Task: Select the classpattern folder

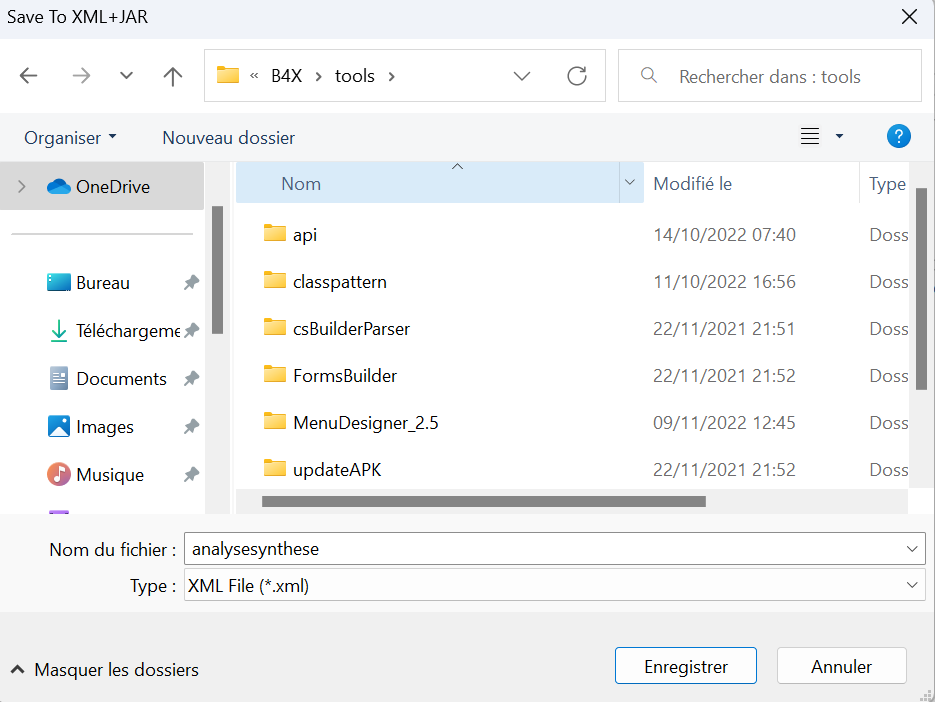Action: point(340,282)
